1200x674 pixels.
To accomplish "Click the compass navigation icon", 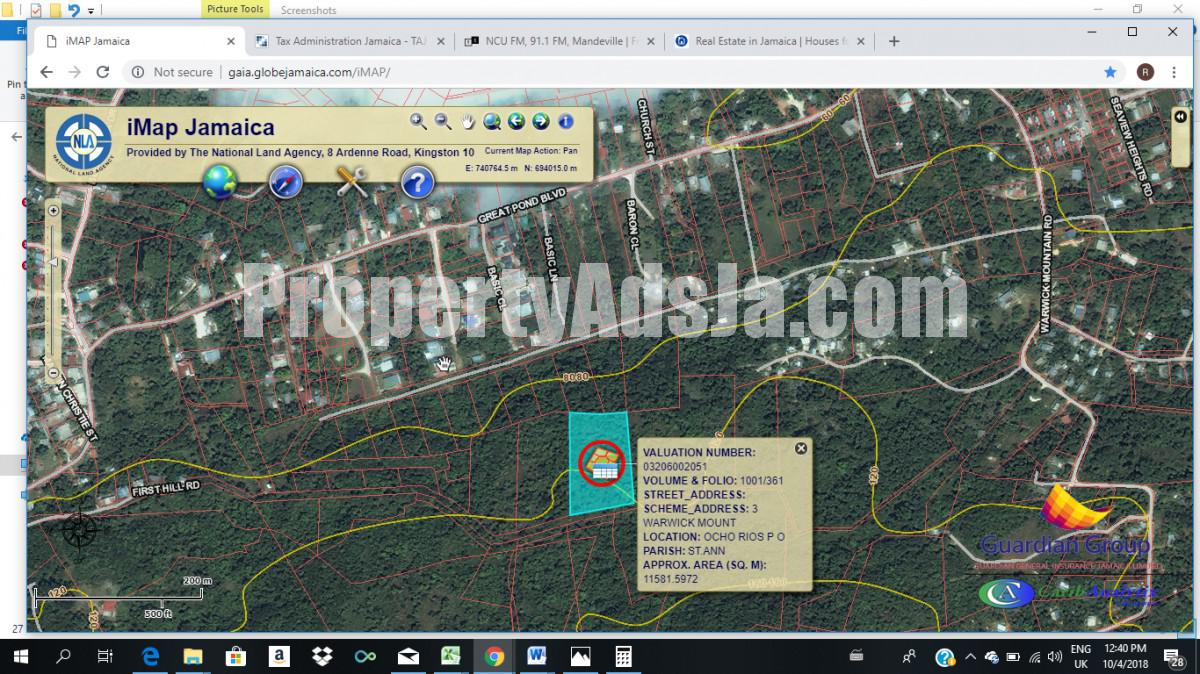I will [286, 182].
